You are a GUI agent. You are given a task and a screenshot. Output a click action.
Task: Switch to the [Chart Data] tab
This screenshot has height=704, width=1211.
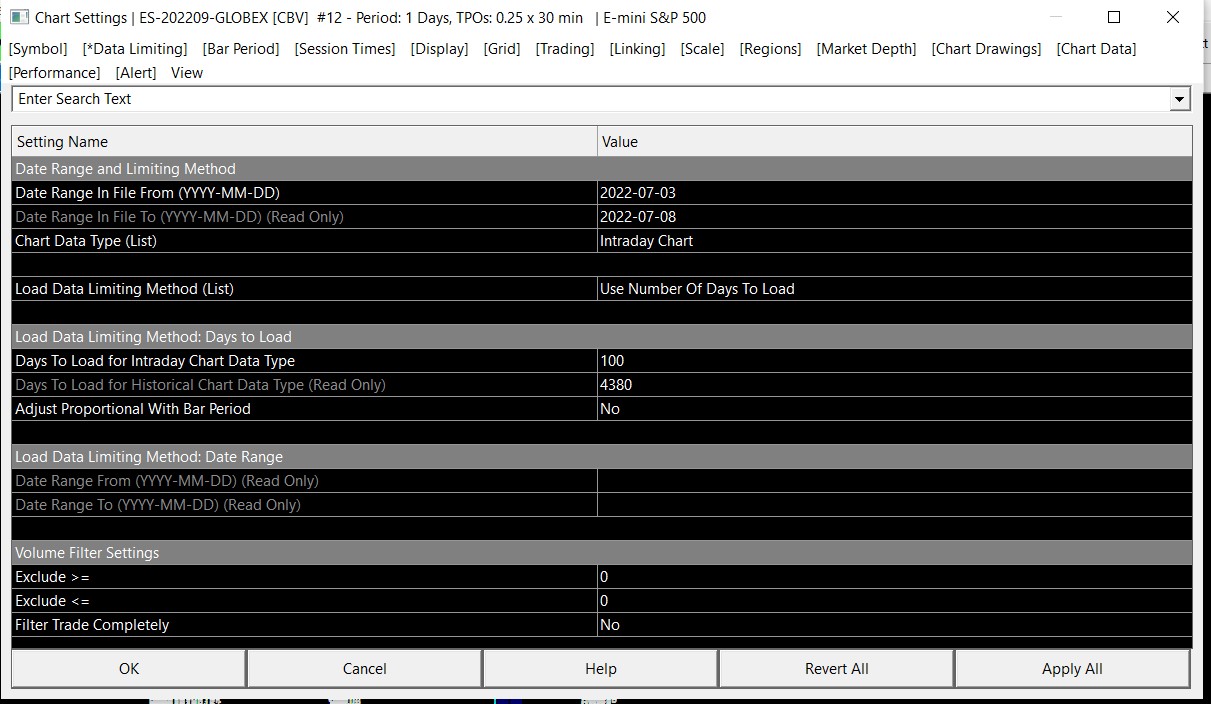(x=1097, y=49)
